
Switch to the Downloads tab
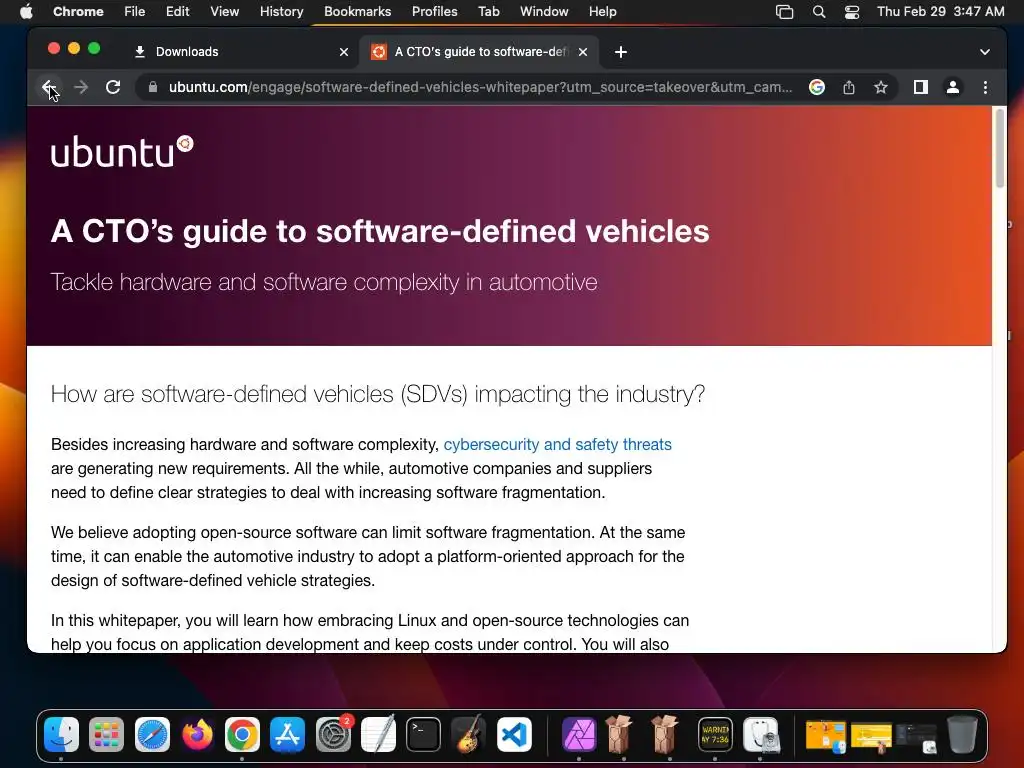240,52
